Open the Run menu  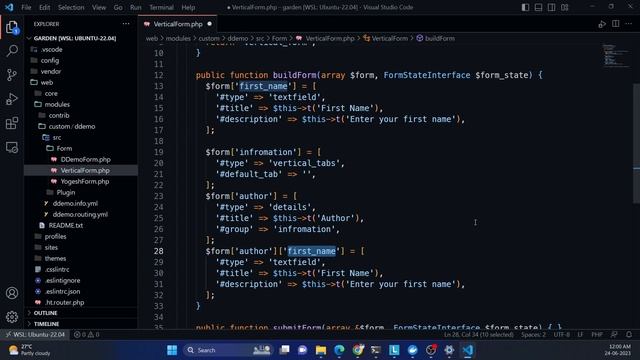pos(136,7)
